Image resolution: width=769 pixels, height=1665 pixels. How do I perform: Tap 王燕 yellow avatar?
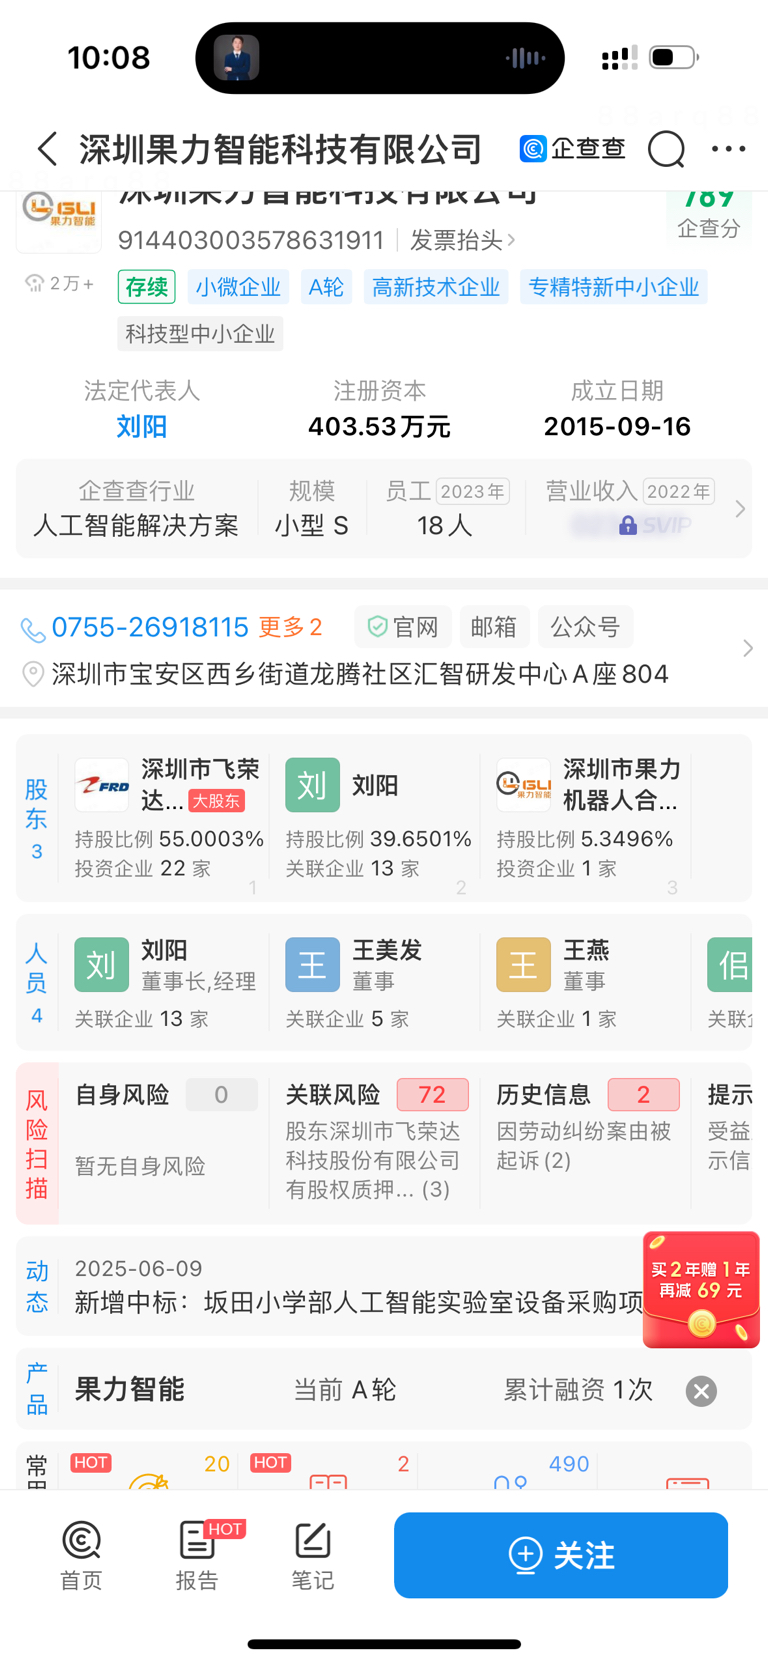click(x=524, y=965)
